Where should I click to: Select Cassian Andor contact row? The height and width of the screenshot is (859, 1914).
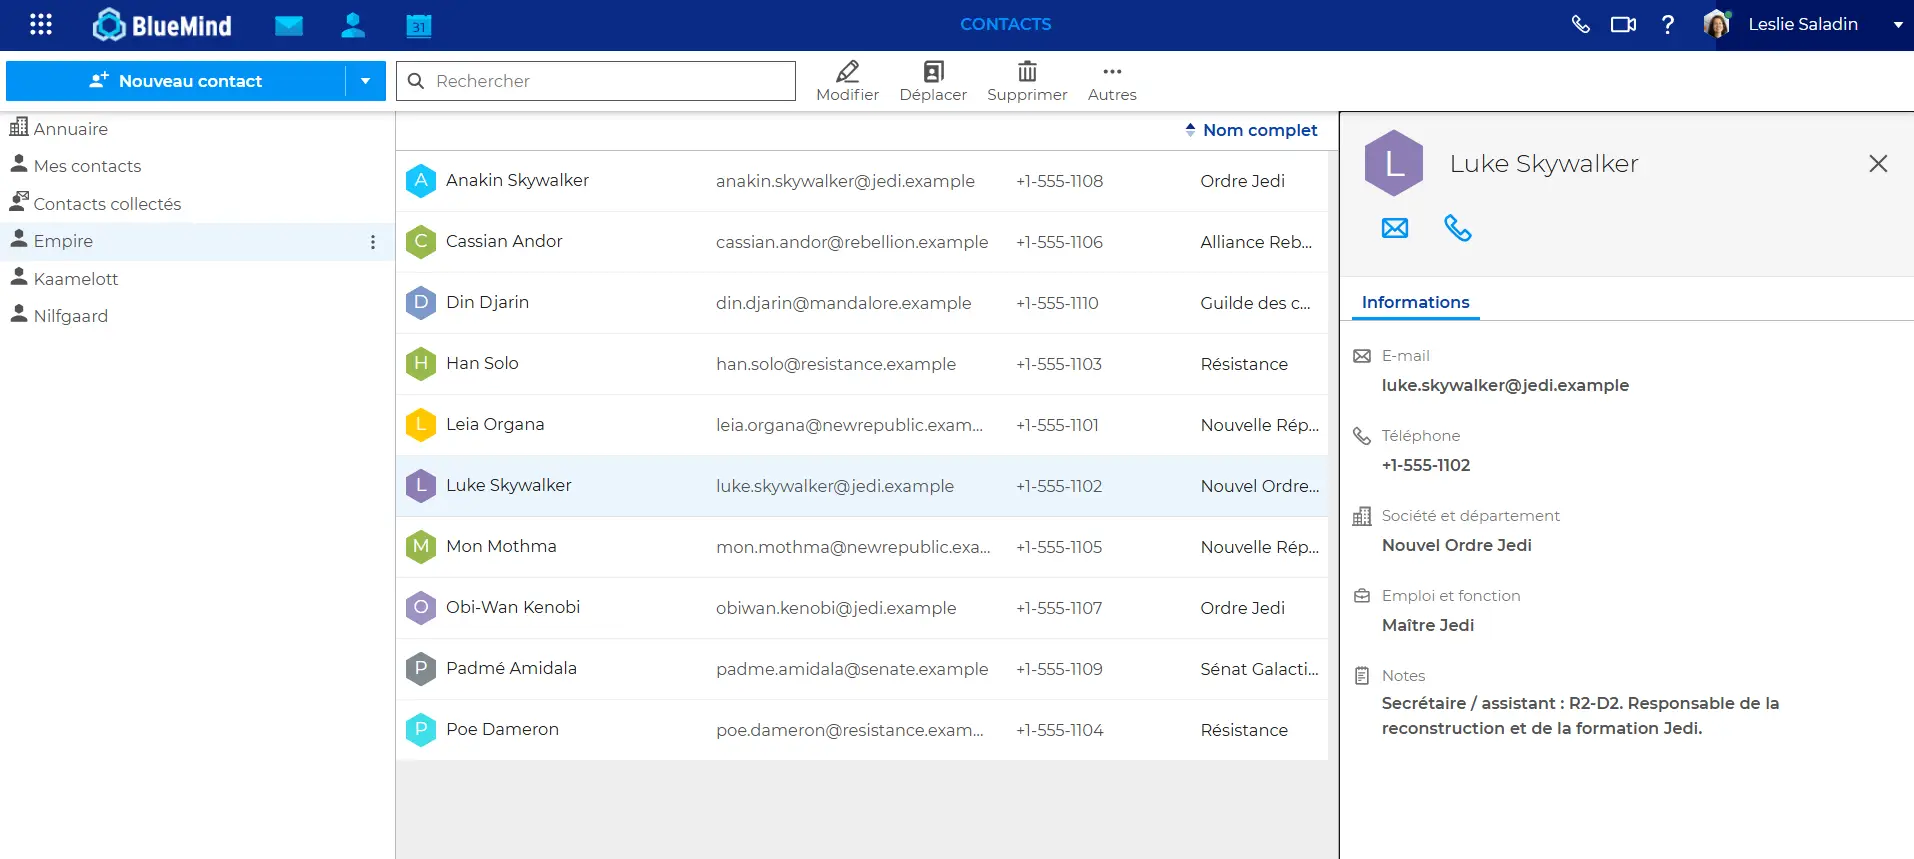[x=862, y=242]
